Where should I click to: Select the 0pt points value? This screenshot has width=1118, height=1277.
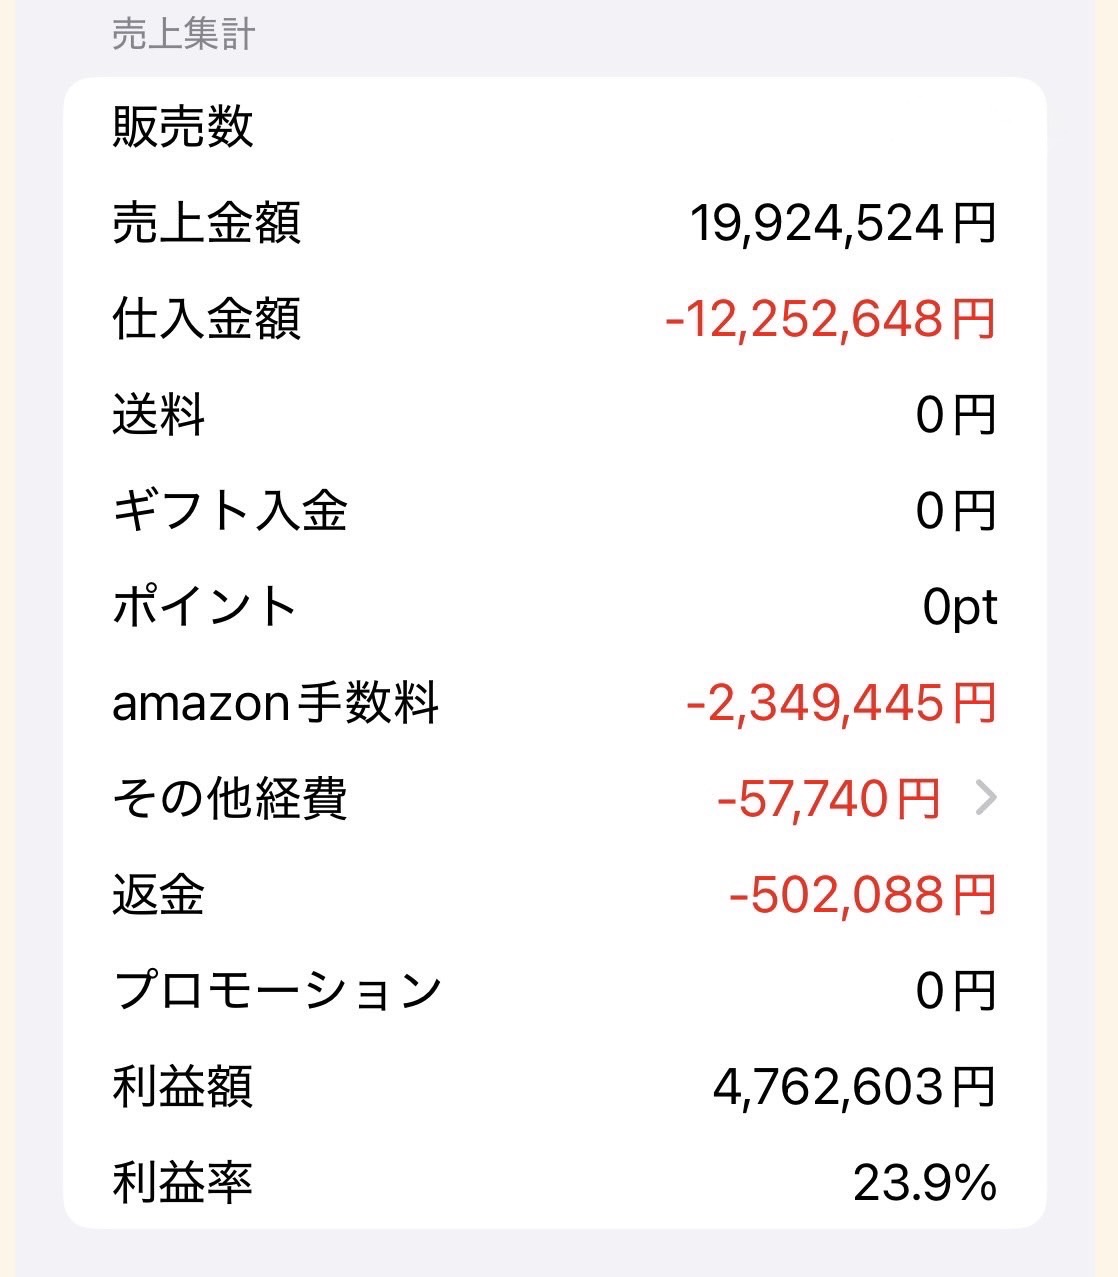(960, 607)
